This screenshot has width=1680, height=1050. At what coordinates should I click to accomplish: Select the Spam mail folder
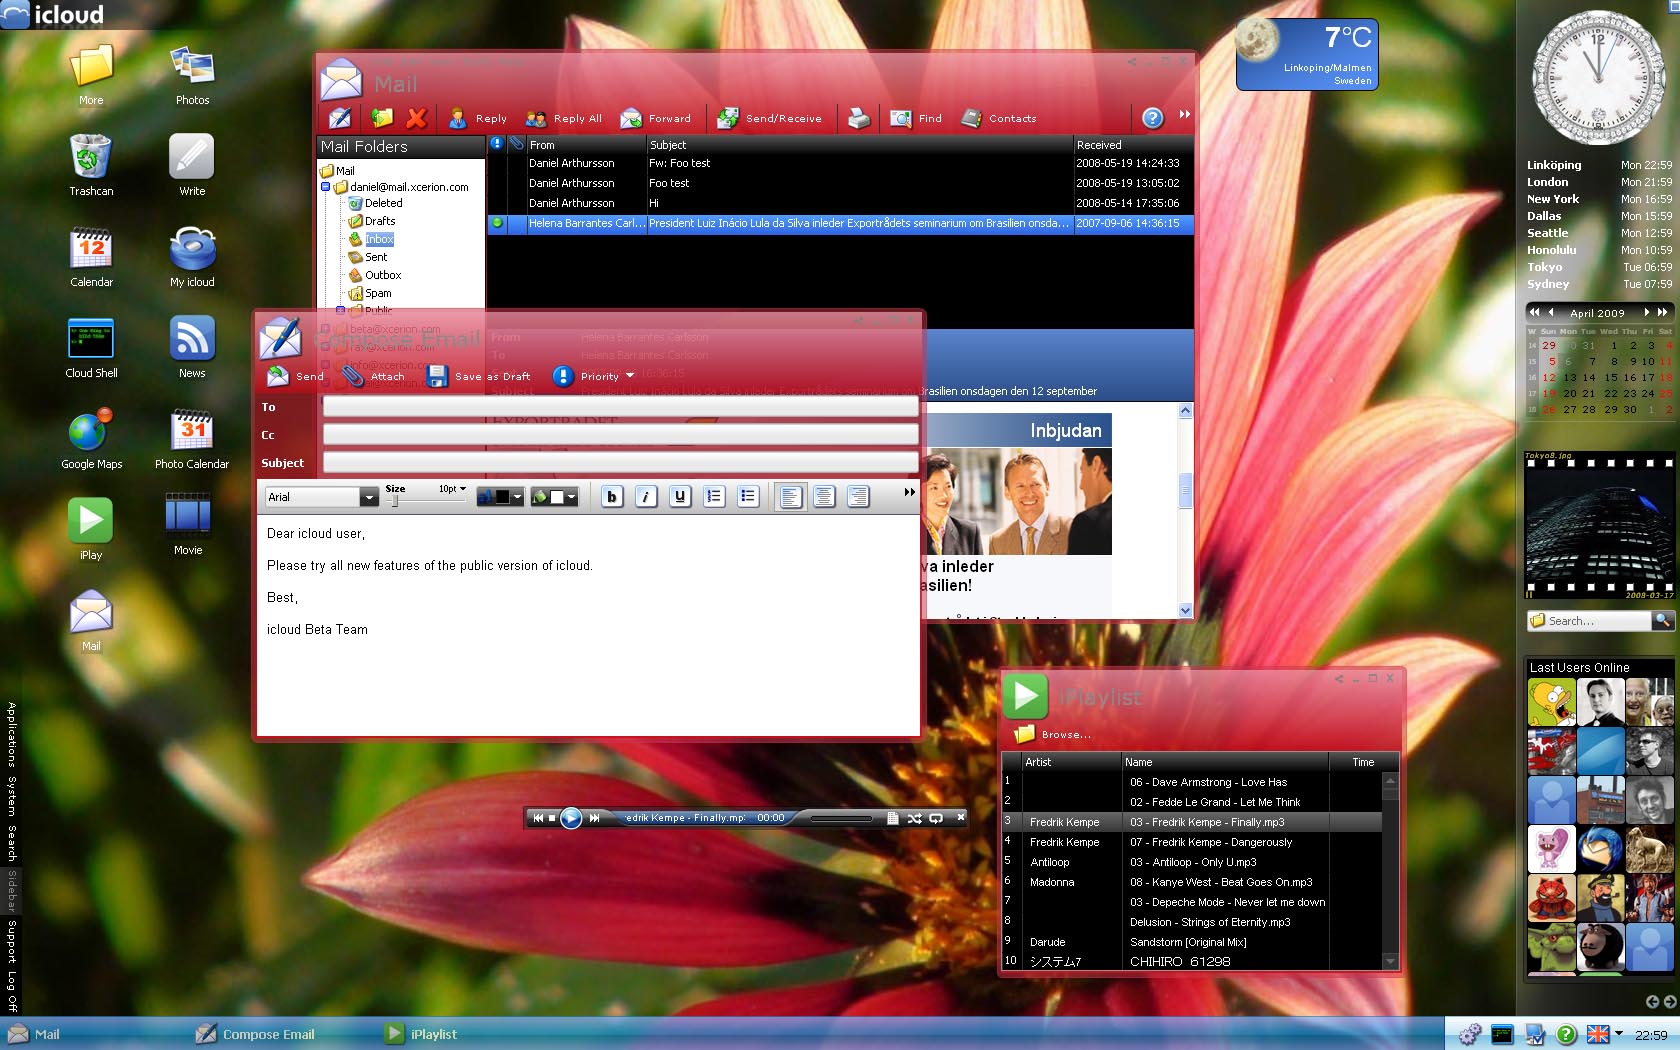pyautogui.click(x=370, y=293)
